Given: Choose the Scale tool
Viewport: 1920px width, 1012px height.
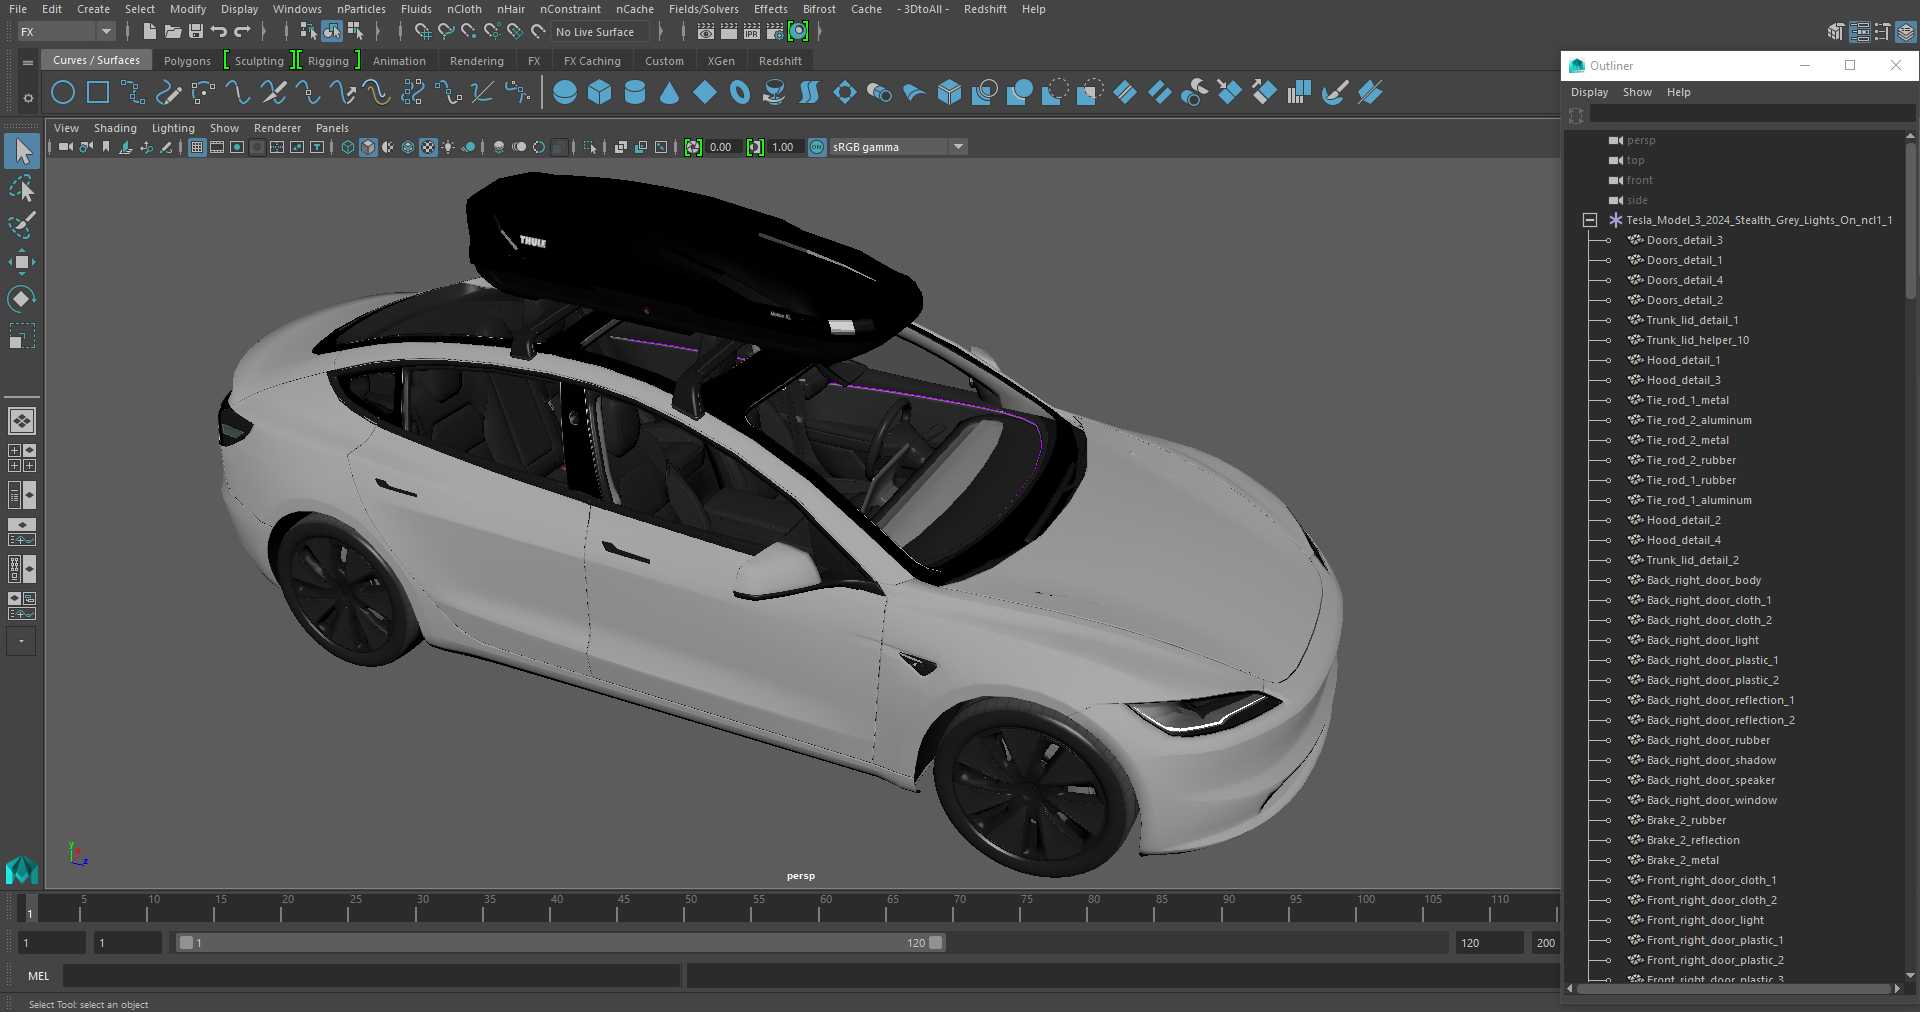Looking at the screenshot, I should pos(22,336).
